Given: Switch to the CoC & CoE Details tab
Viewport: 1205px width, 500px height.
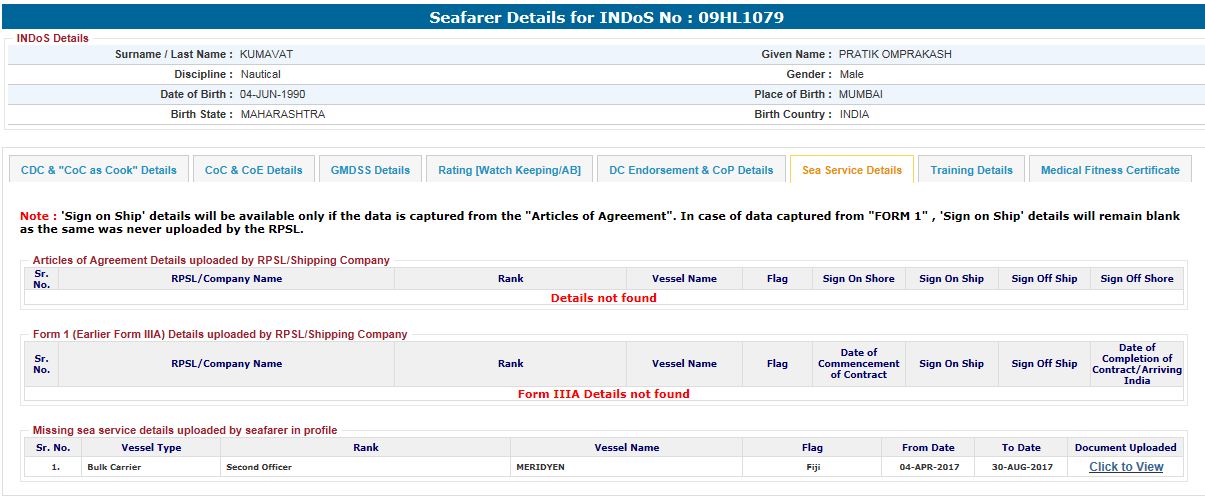Looking at the screenshot, I should (x=253, y=170).
